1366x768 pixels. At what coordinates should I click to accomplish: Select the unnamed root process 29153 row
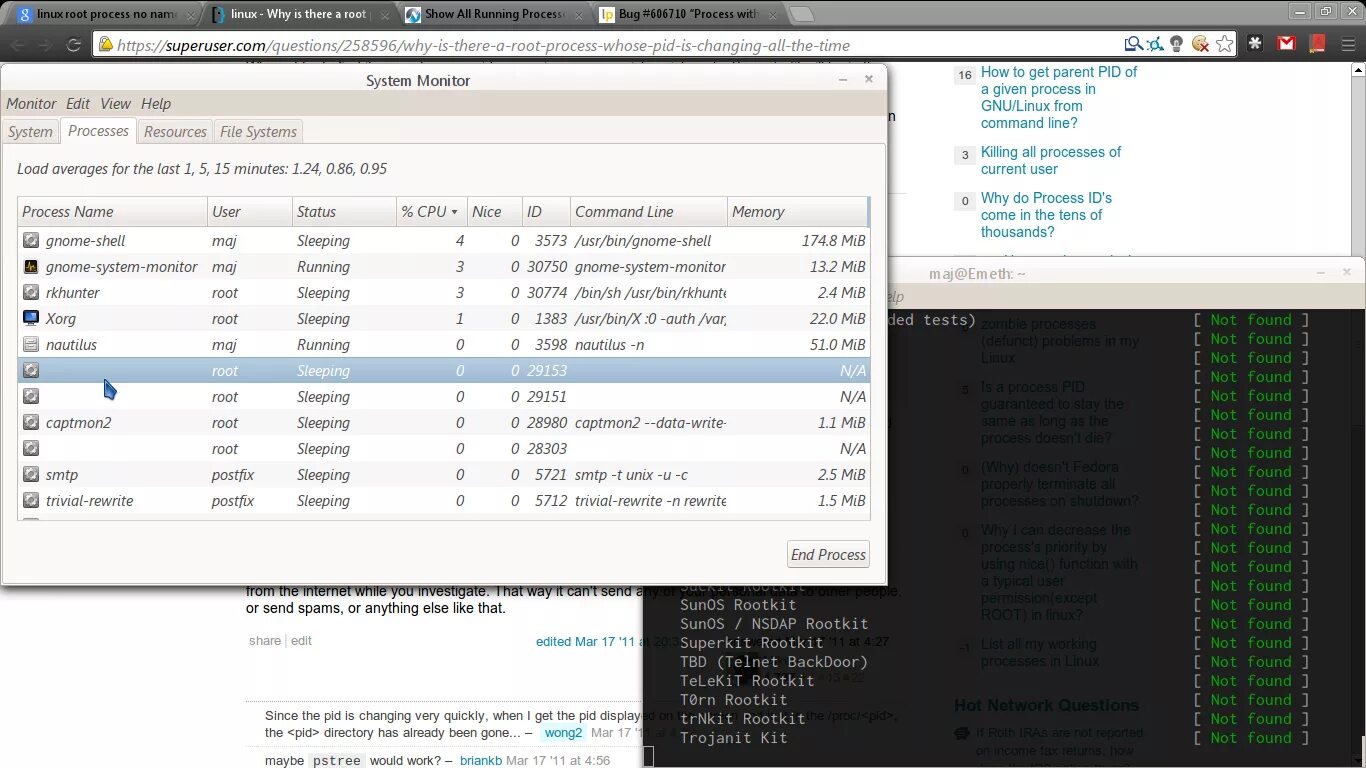pyautogui.click(x=444, y=370)
